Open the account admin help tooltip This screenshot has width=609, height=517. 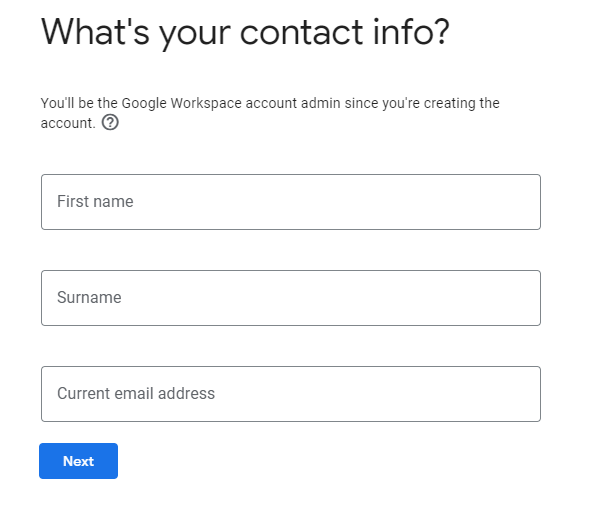tap(110, 123)
